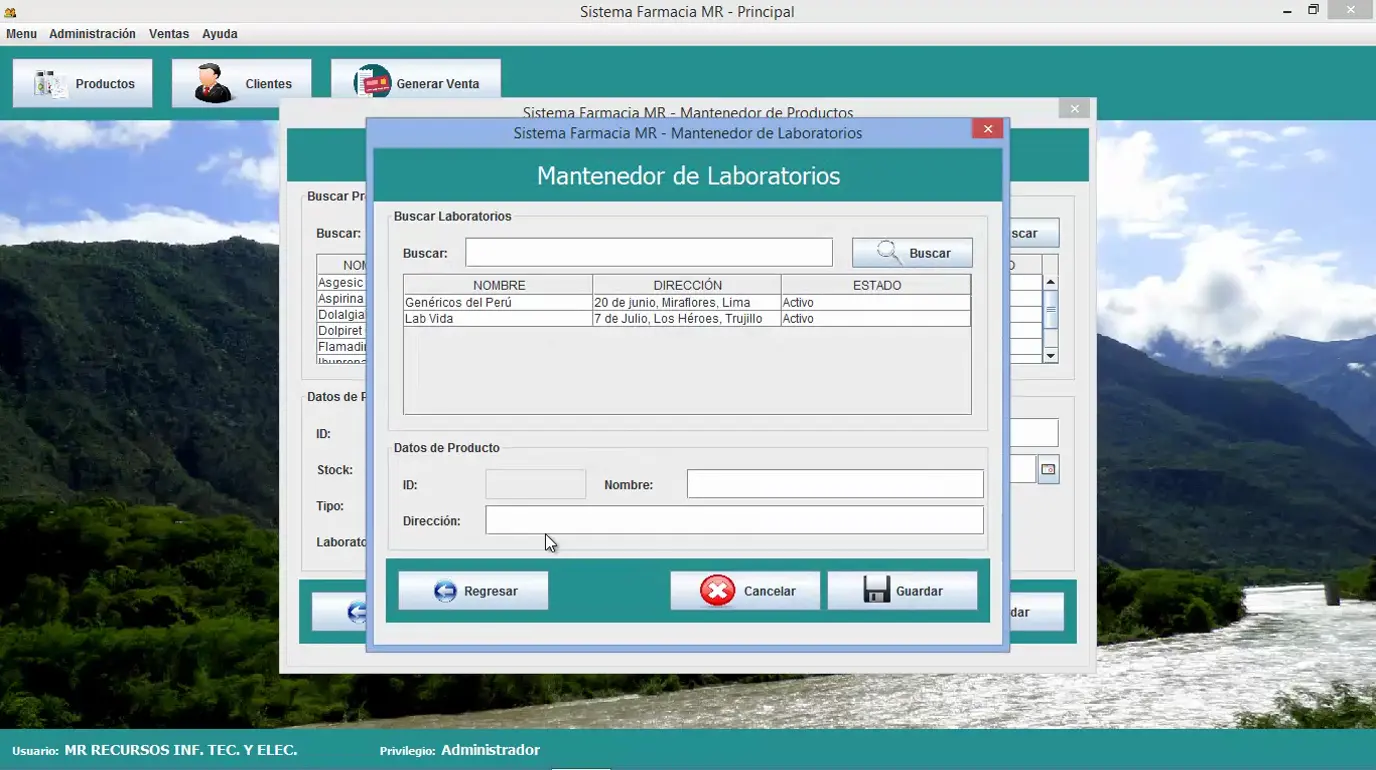
Task: Open the calendar picker beside the date field
Action: click(1047, 468)
